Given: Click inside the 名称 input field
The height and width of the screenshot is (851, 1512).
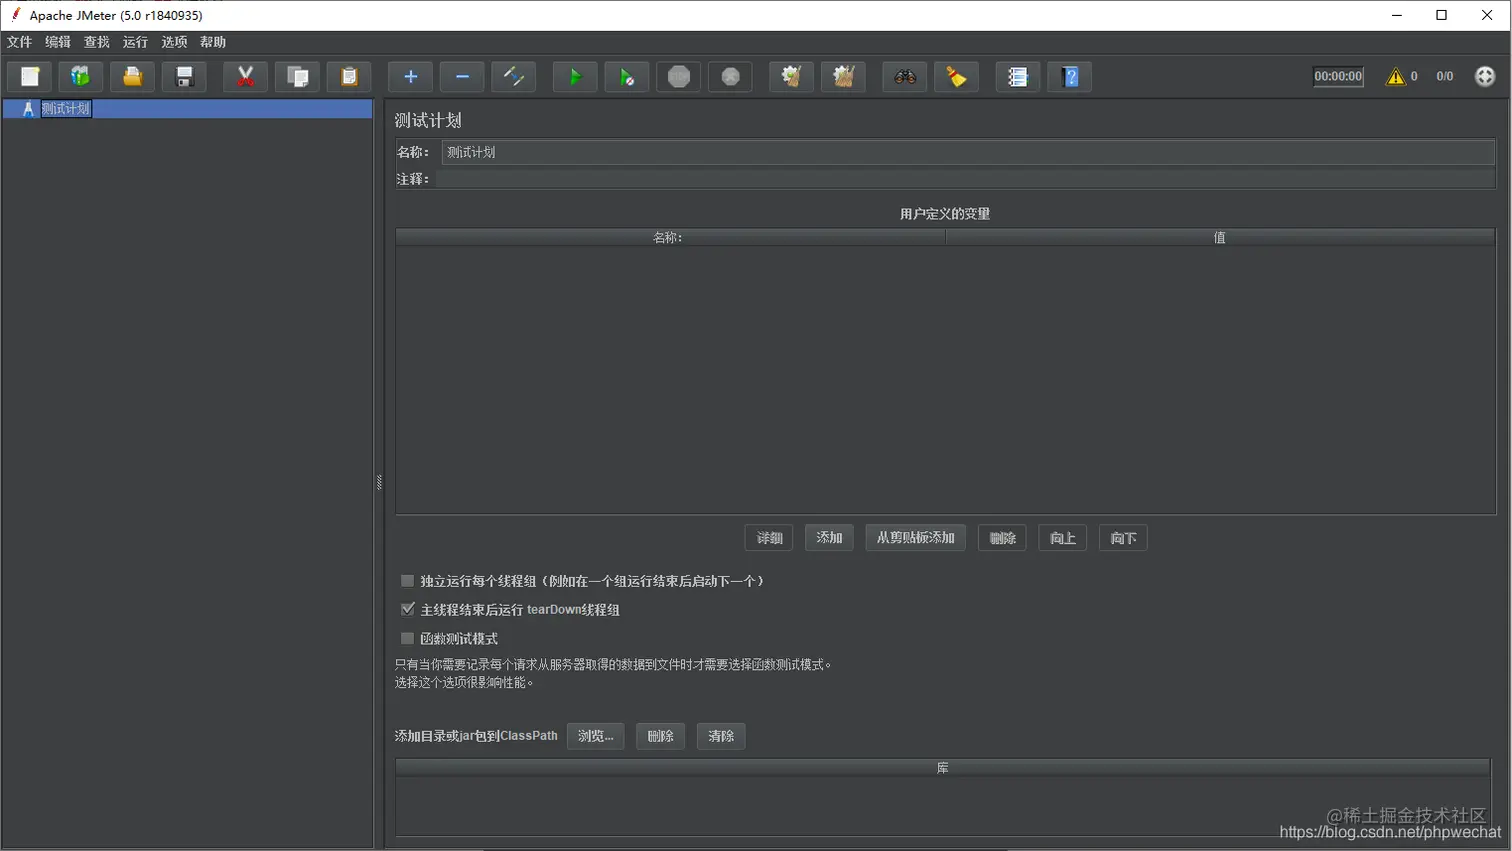Looking at the screenshot, I should tap(700, 152).
